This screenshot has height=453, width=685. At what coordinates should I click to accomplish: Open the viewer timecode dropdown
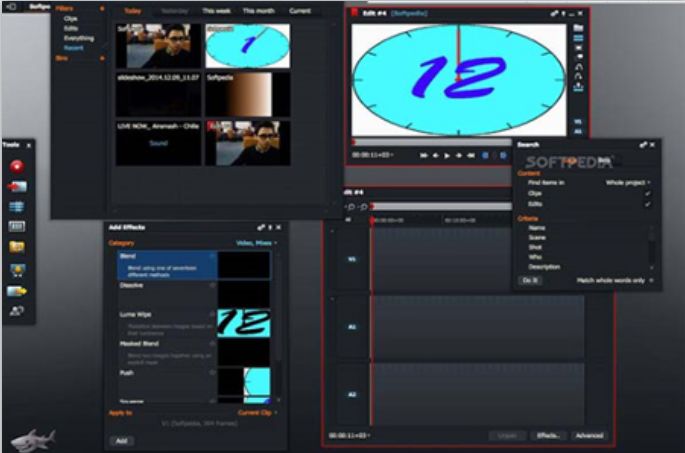(x=373, y=155)
